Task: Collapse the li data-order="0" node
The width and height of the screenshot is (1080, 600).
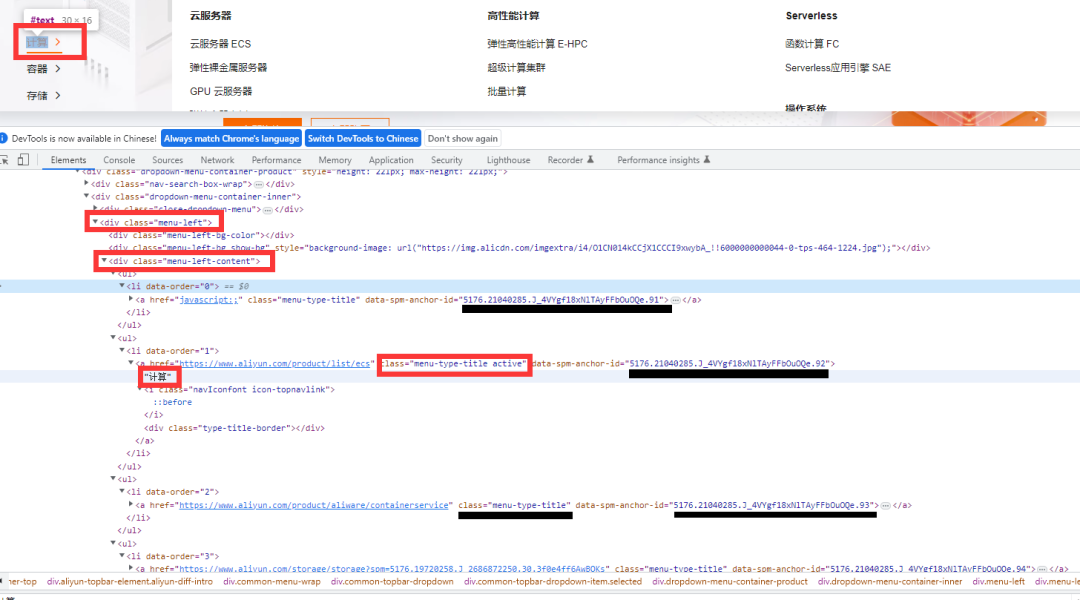Action: [x=122, y=286]
